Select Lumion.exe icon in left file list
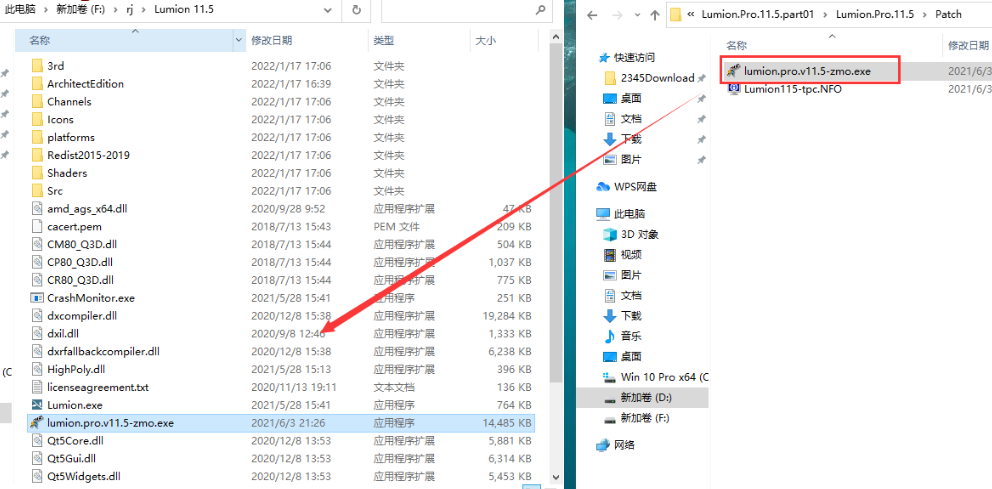This screenshot has height=489, width=992. tap(37, 405)
